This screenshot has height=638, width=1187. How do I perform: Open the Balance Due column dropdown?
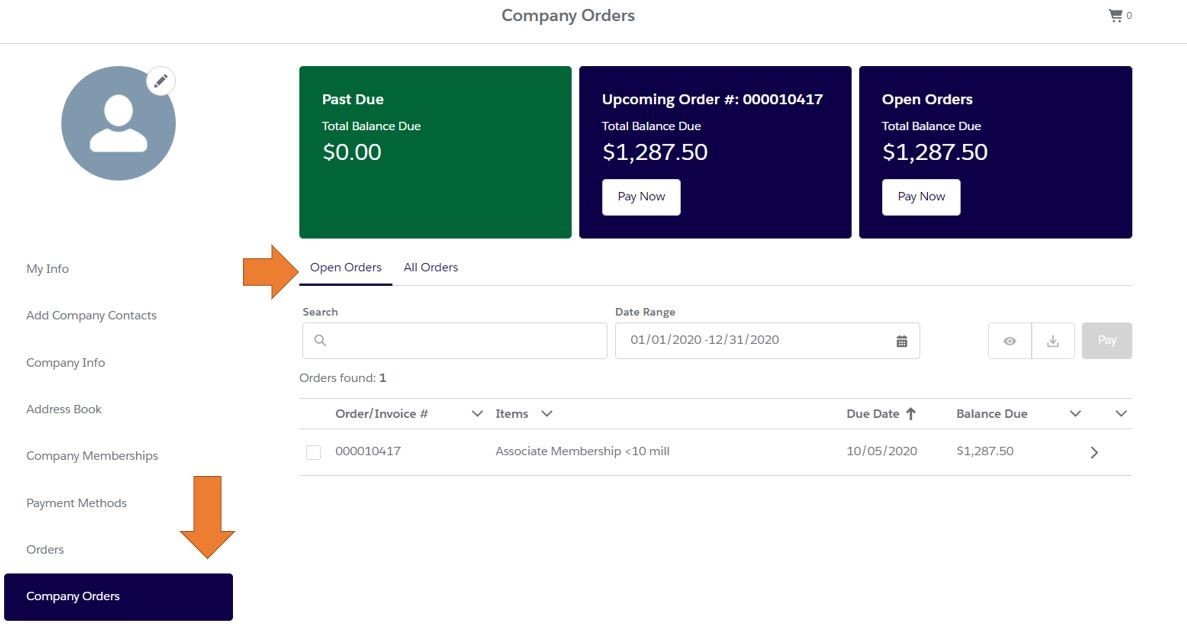1074,413
